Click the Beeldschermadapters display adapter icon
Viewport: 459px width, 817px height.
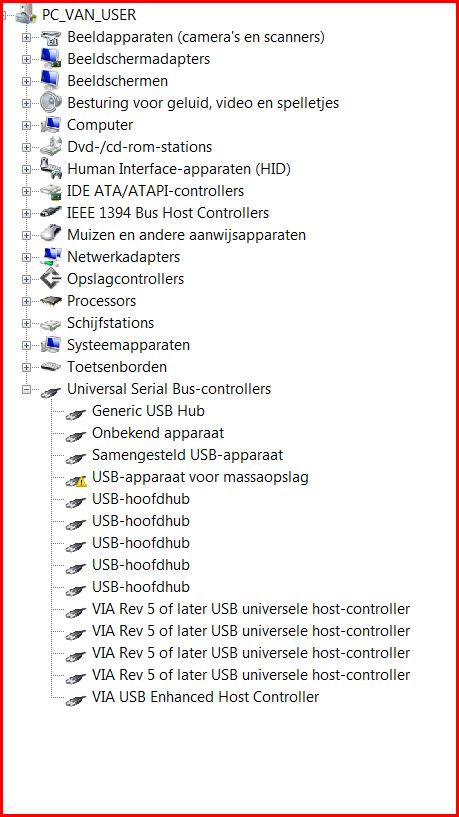click(51, 59)
